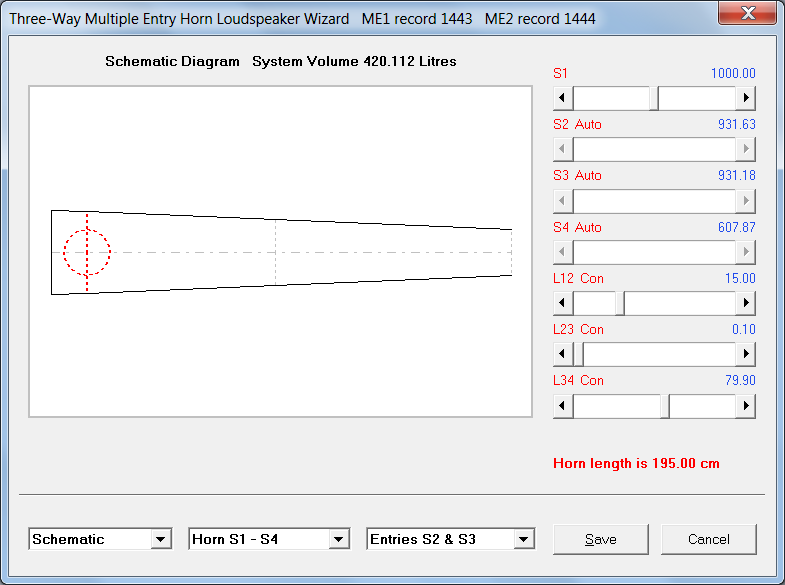Click the L23 Con label
This screenshot has height=585, width=785.
pos(578,329)
